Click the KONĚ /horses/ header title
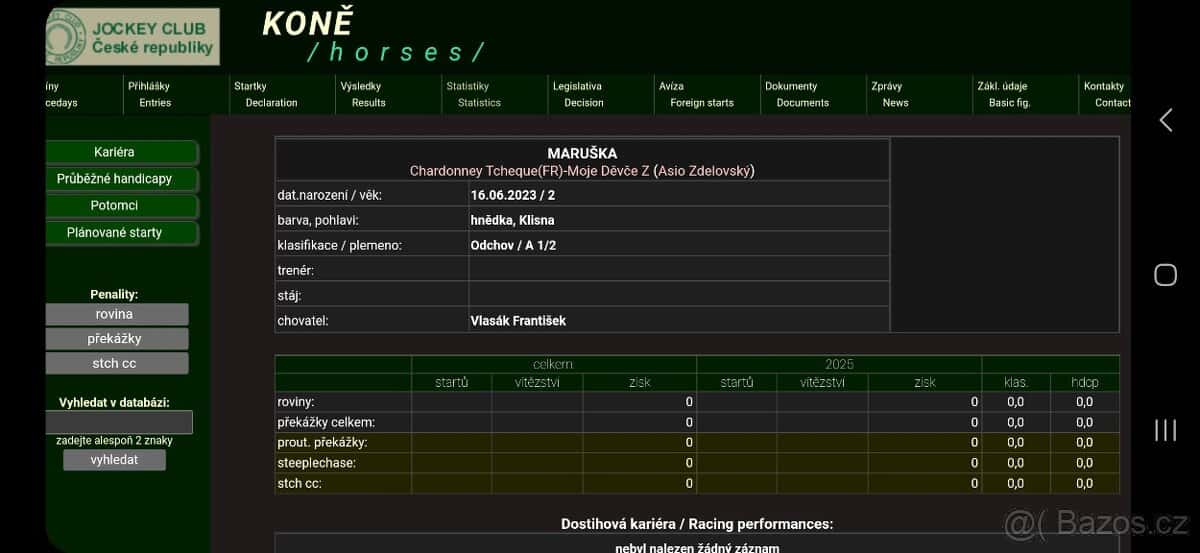 pos(372,36)
